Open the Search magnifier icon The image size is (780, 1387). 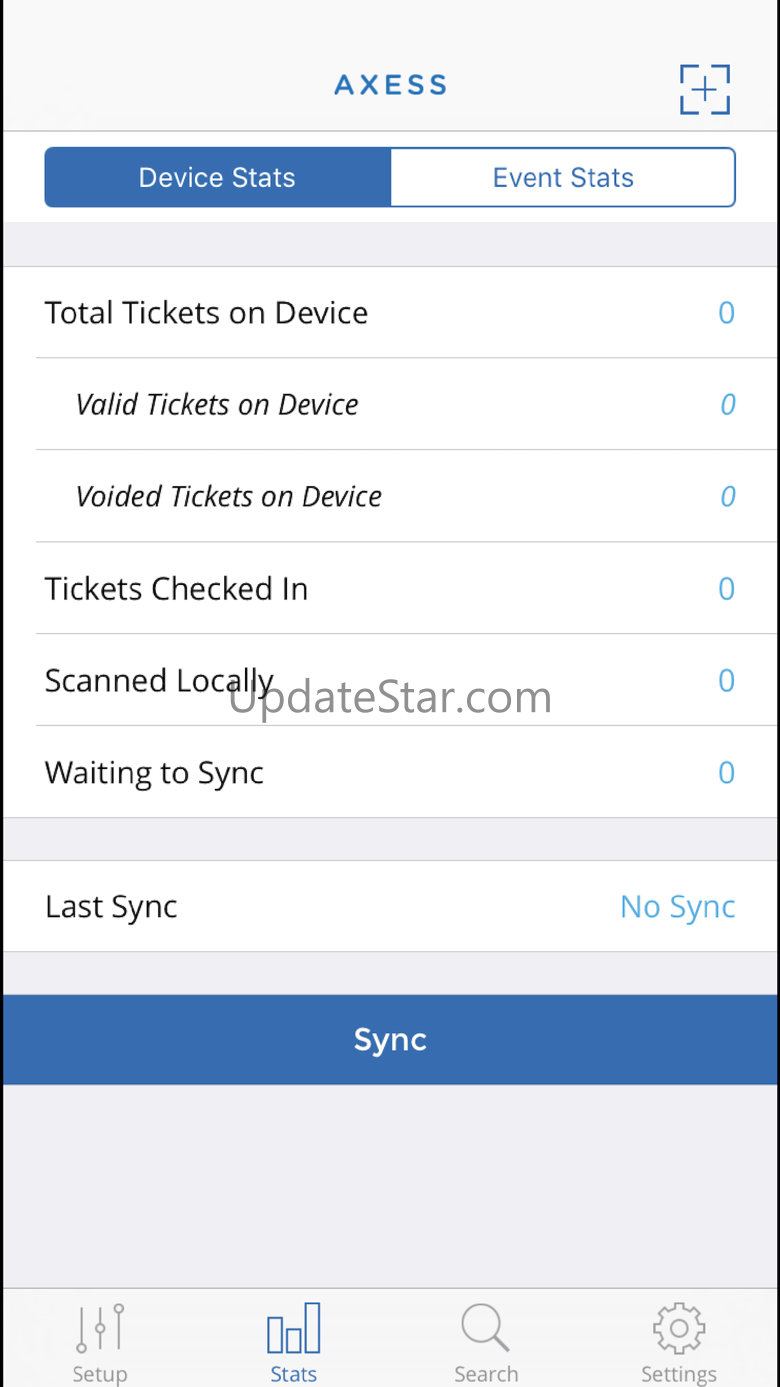pyautogui.click(x=485, y=1328)
